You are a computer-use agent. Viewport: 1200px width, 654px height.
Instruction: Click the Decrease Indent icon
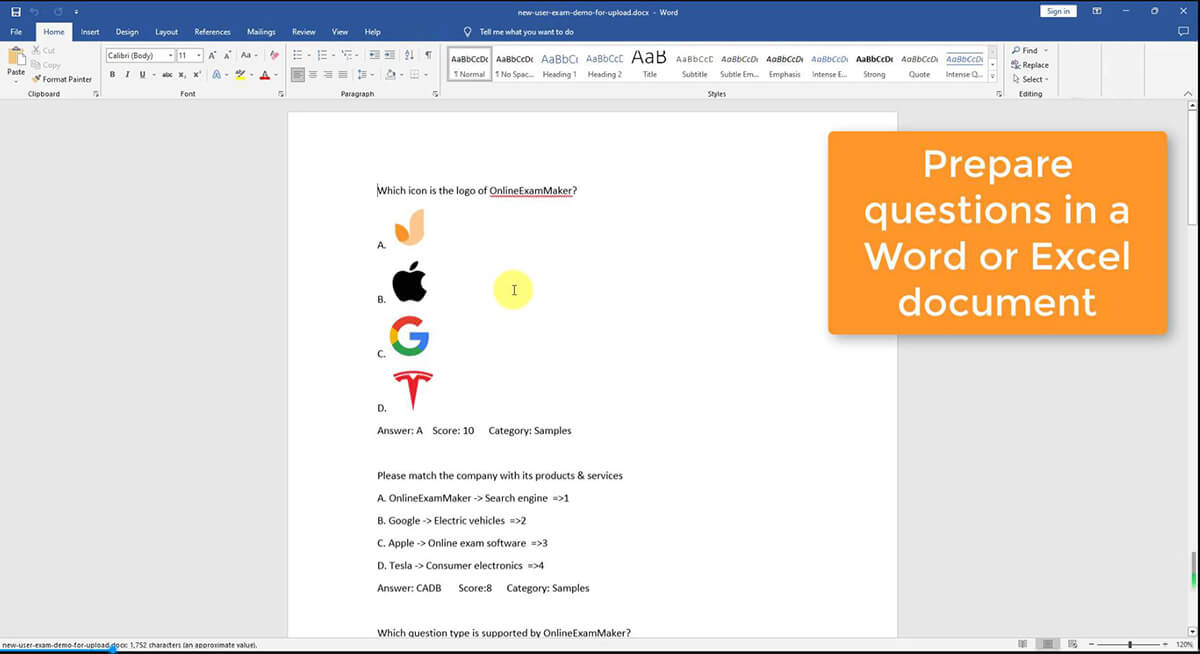(374, 55)
